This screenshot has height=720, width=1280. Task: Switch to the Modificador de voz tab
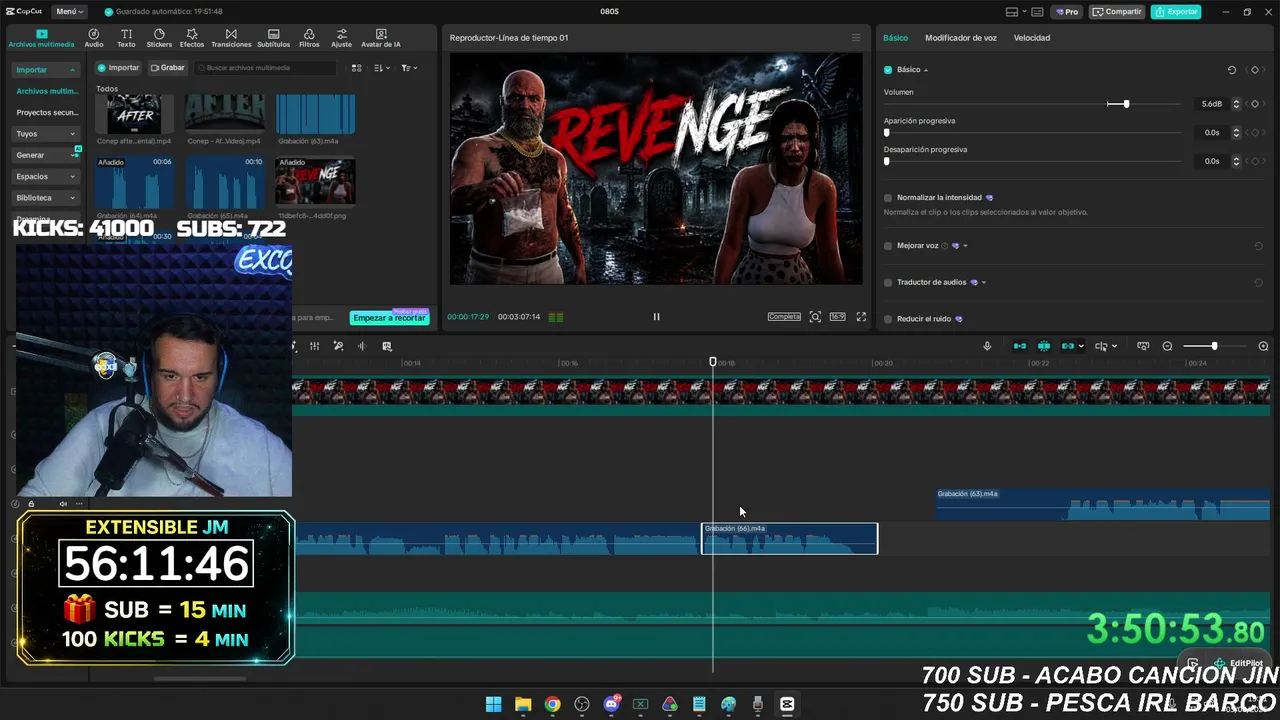961,38
